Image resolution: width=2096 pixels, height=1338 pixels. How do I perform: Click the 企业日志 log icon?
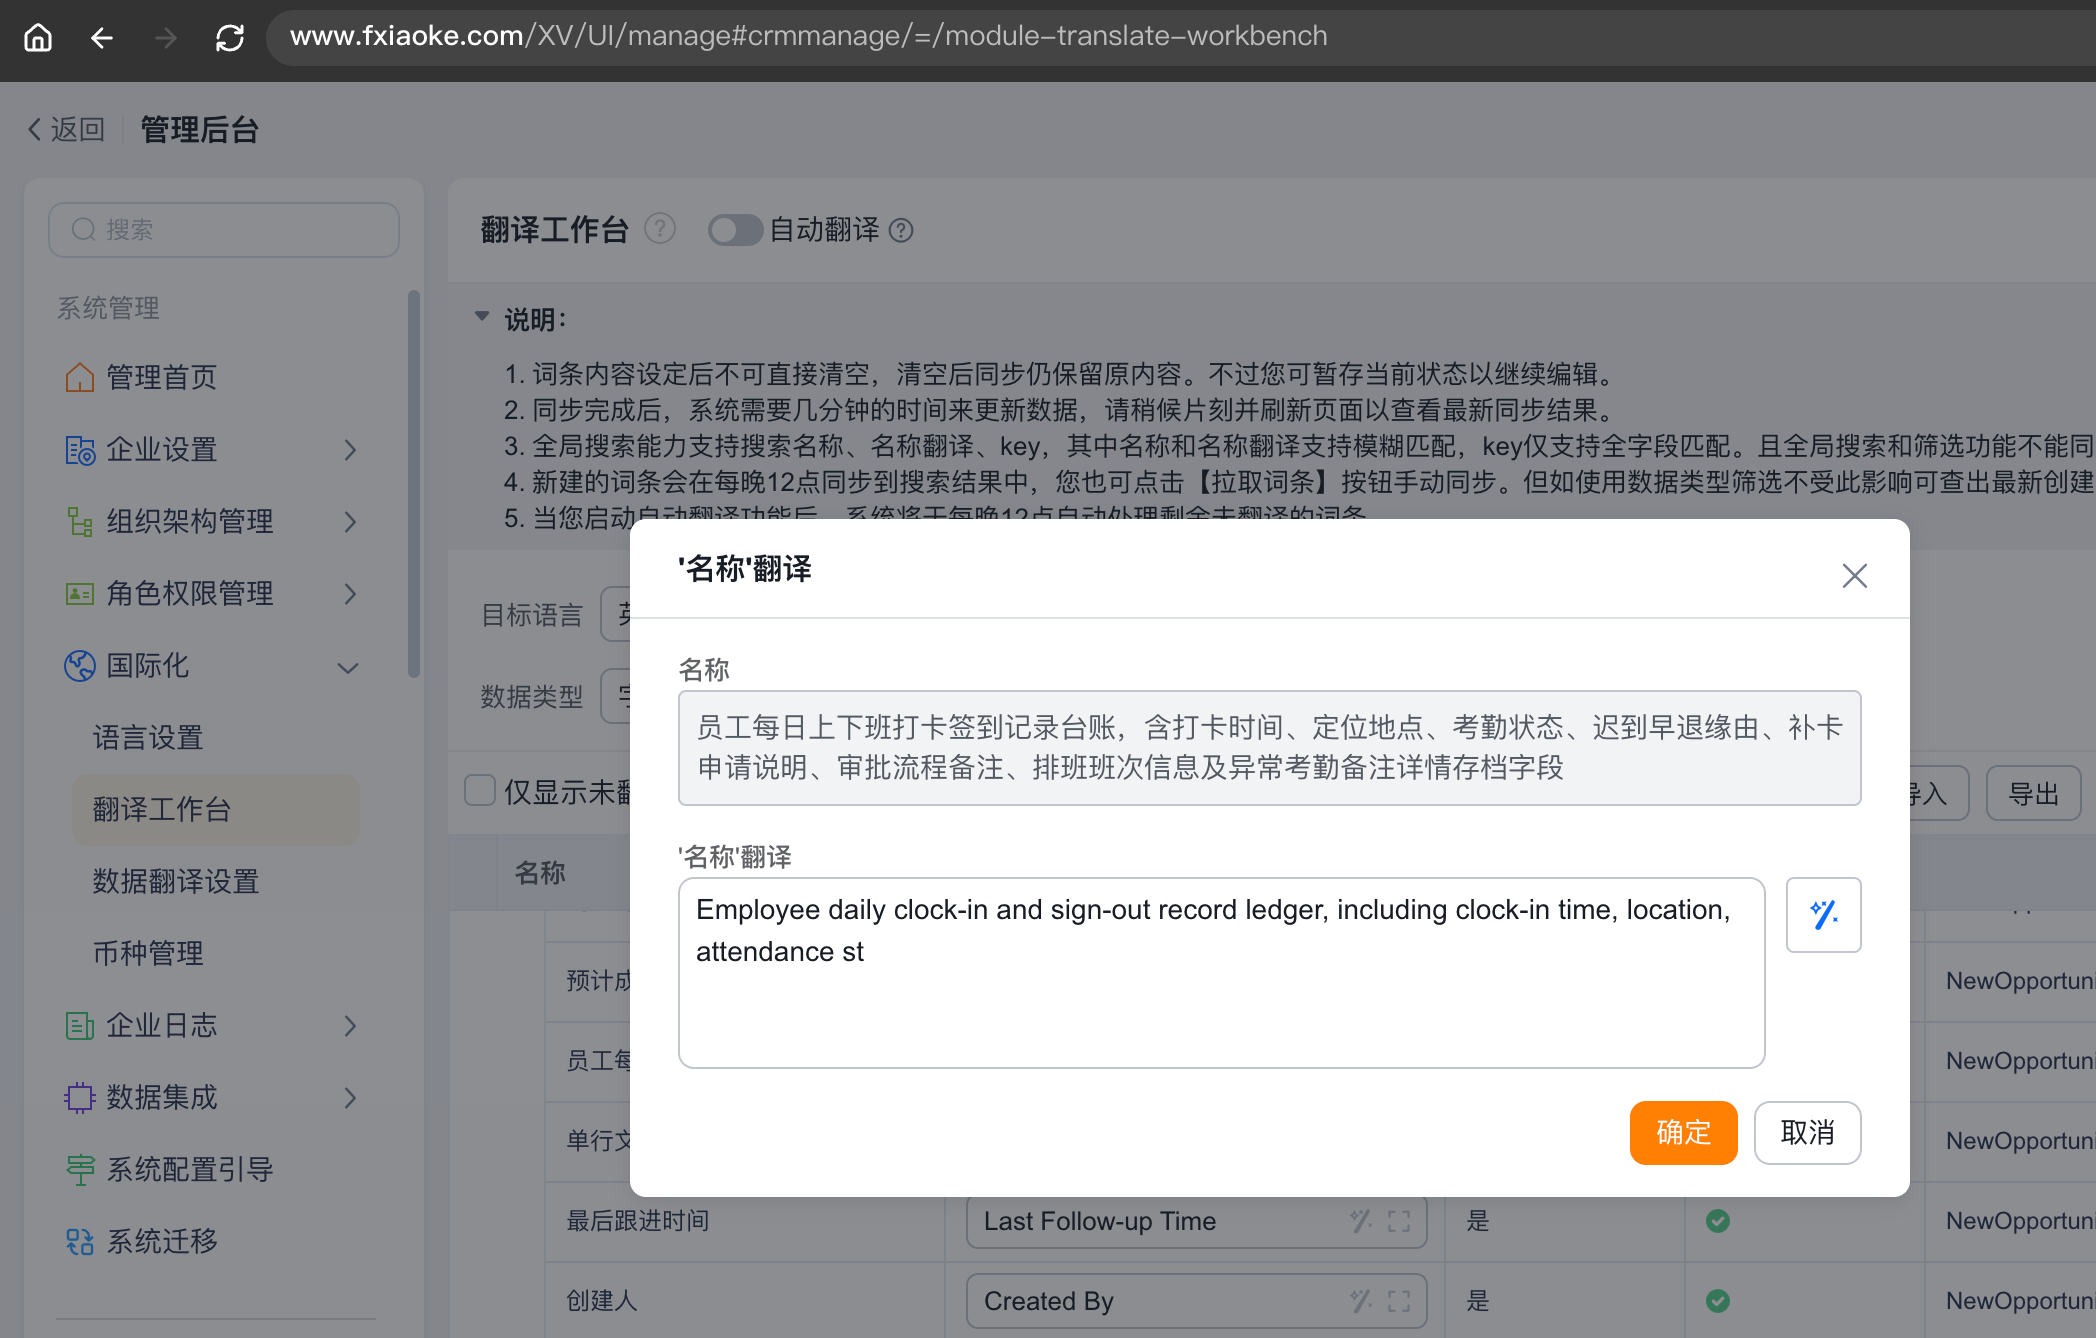[80, 1026]
